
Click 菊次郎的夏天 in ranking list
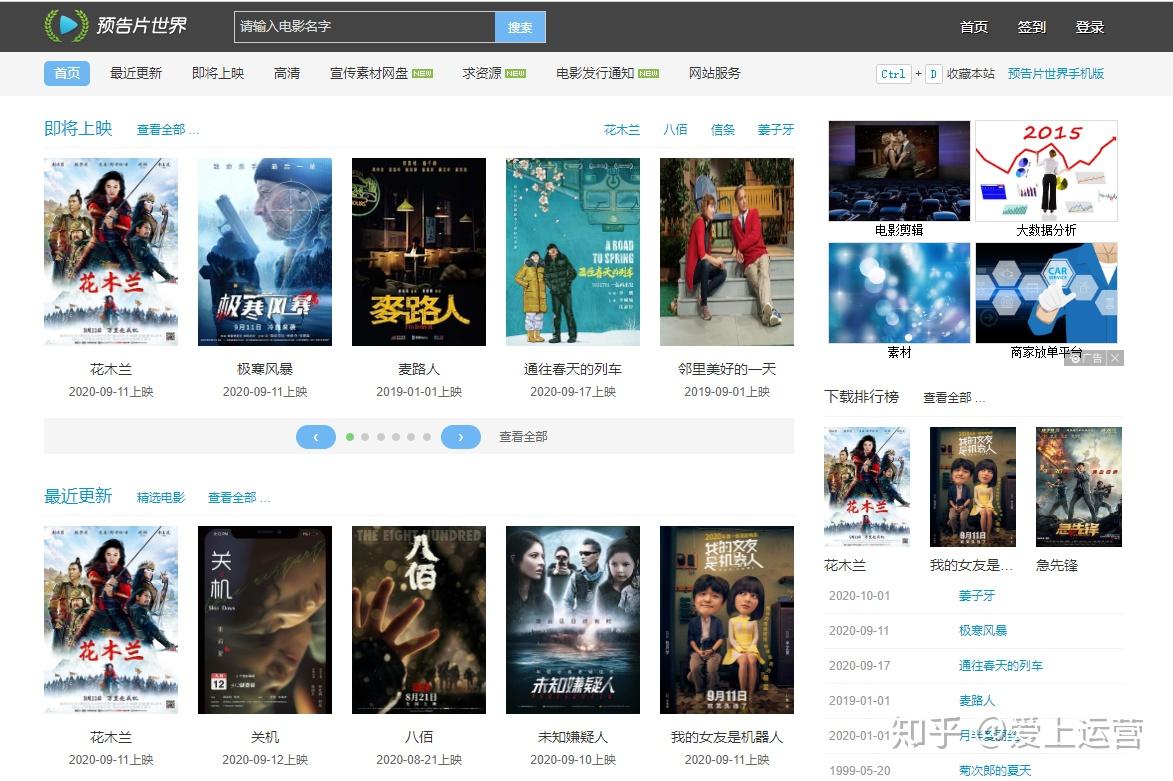tap(995, 771)
